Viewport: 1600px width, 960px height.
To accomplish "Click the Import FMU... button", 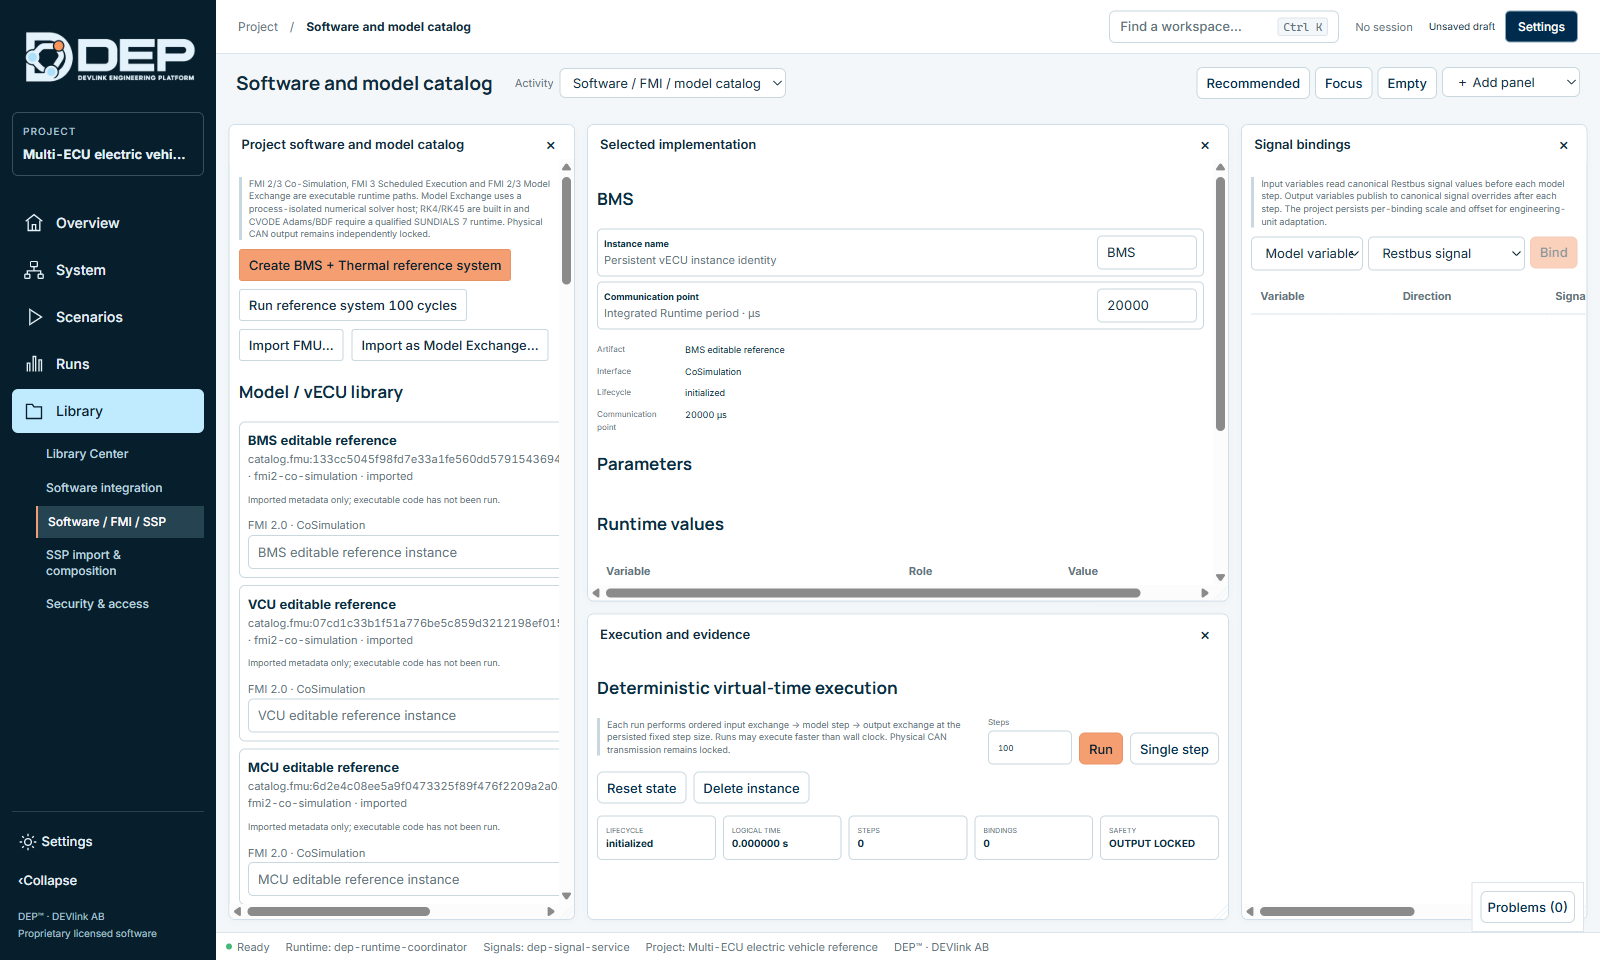I will [291, 345].
